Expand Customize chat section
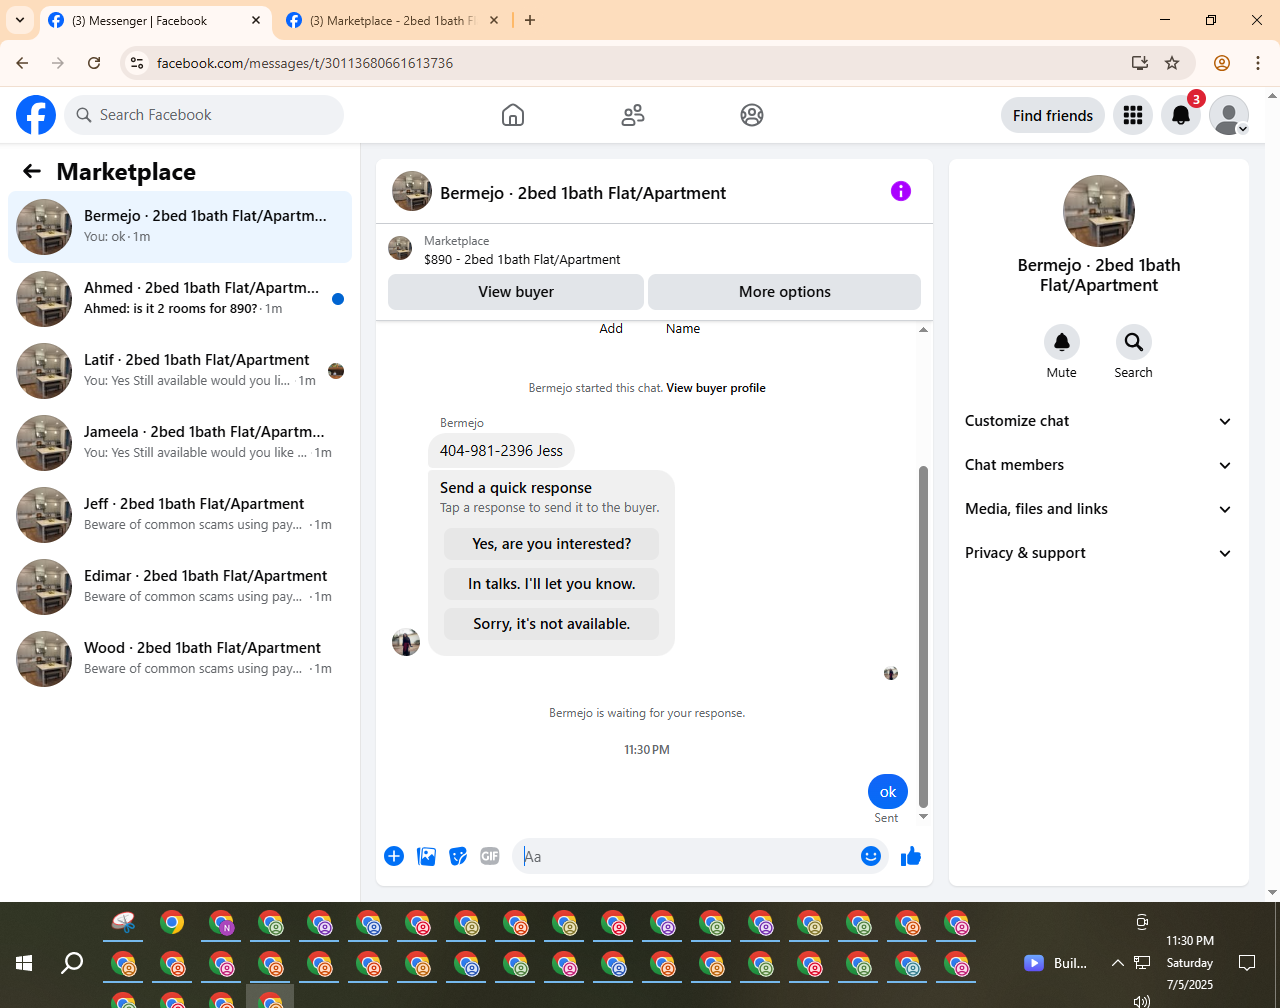1280x1008 pixels. tap(1098, 421)
